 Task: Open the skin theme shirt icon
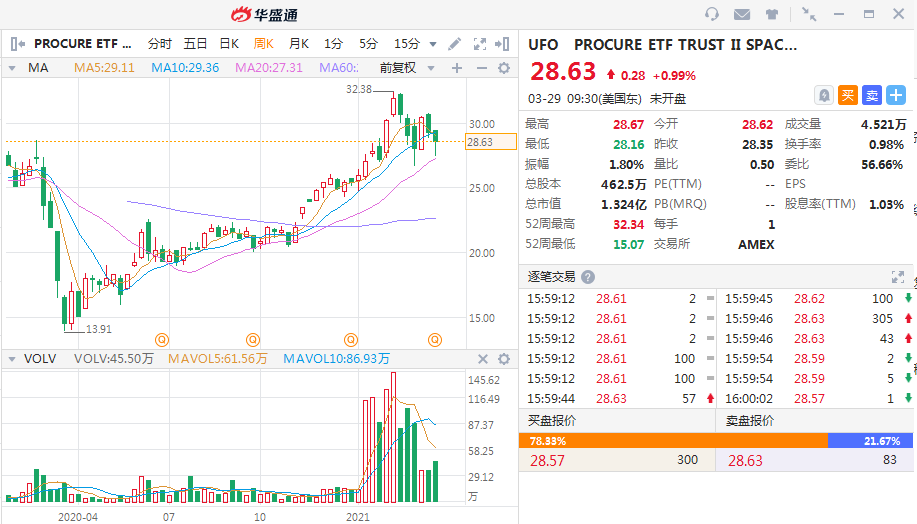pyautogui.click(x=772, y=14)
